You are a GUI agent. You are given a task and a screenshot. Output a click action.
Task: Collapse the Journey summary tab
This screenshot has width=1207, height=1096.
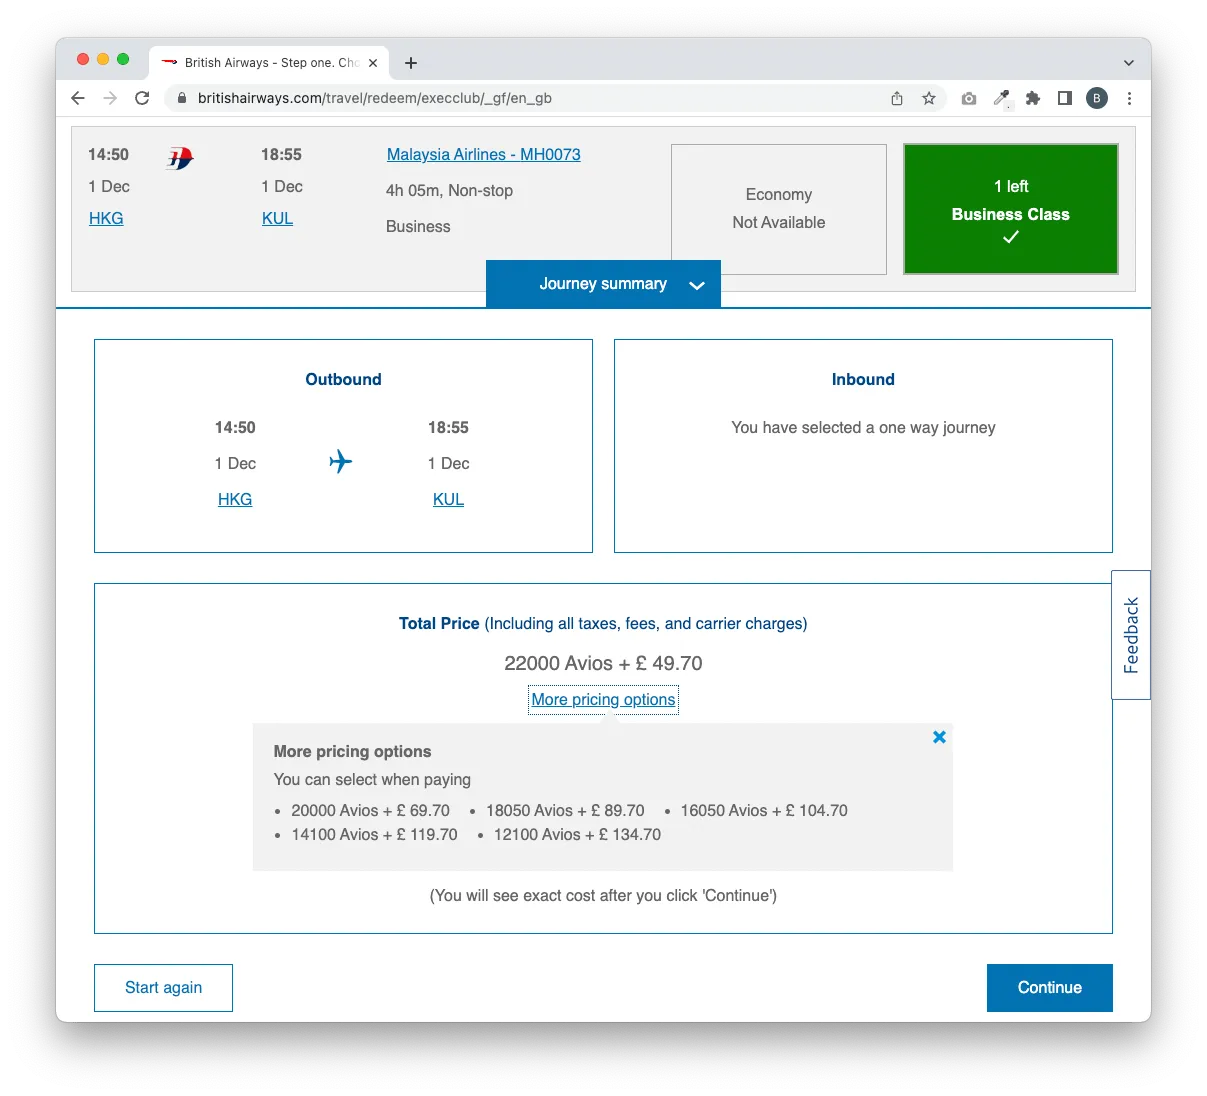[x=603, y=284]
